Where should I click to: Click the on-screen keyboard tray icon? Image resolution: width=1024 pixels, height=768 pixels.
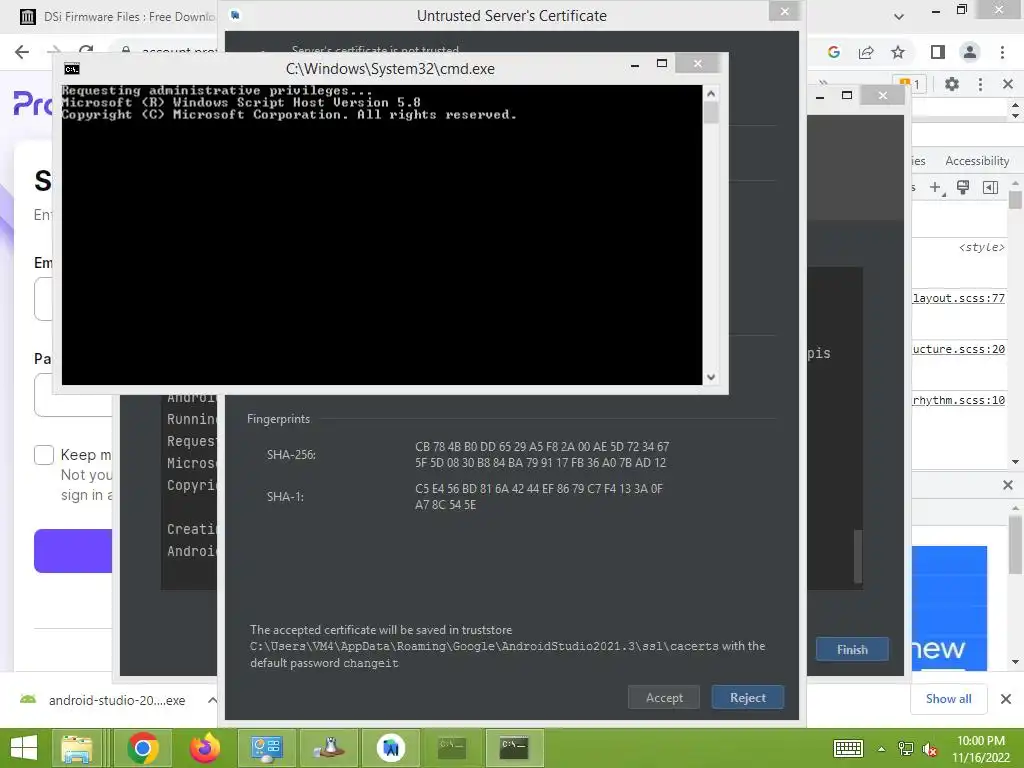coord(848,748)
